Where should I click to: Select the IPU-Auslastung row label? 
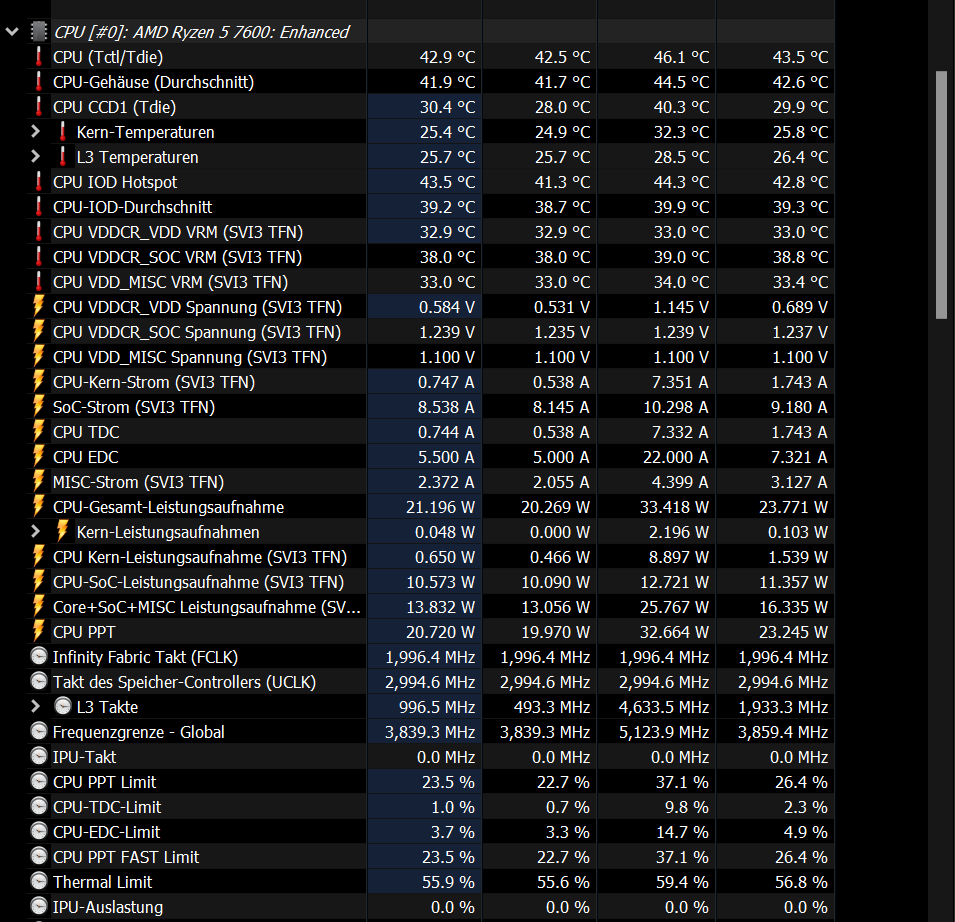(108, 907)
